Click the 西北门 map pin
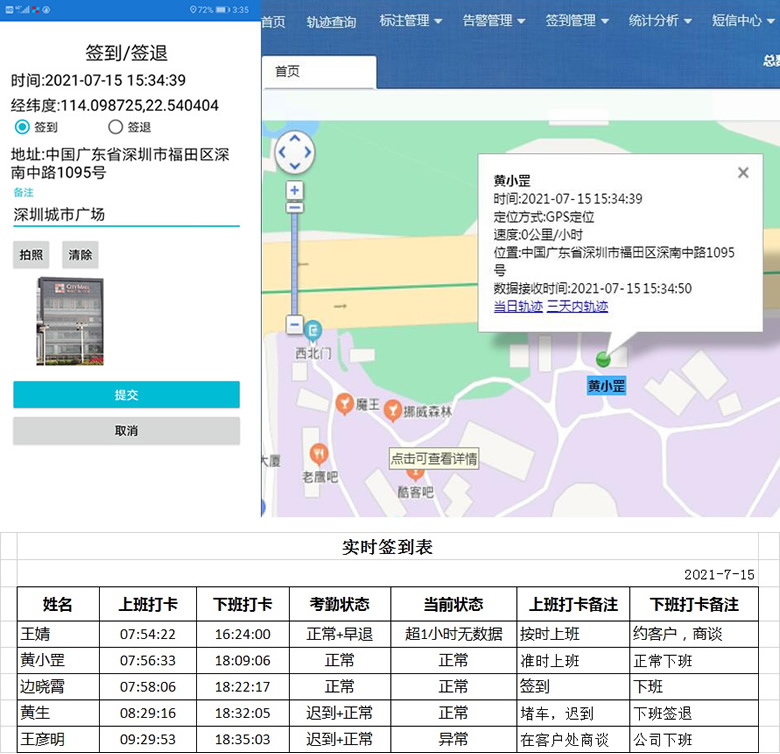 (x=313, y=332)
